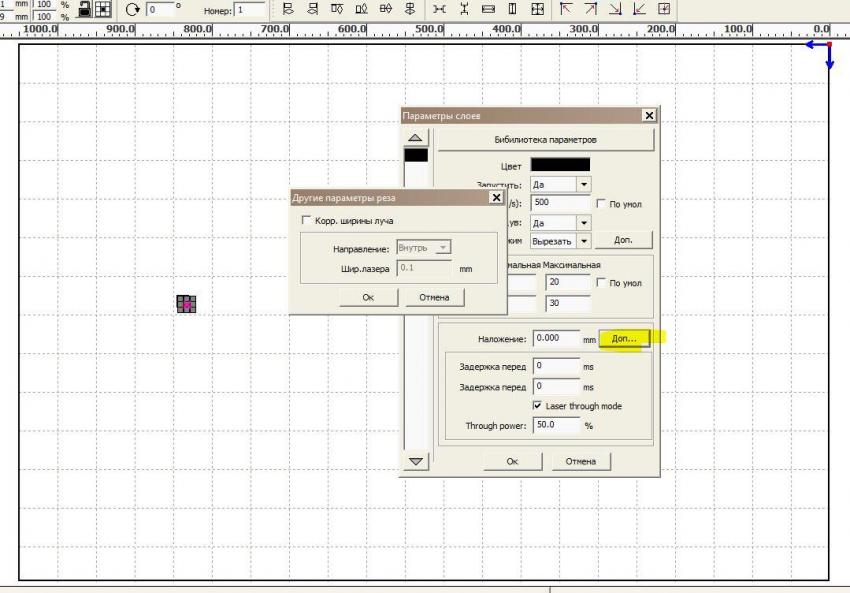Click the rotate icon in the toolbar
The height and width of the screenshot is (593, 850).
[133, 9]
